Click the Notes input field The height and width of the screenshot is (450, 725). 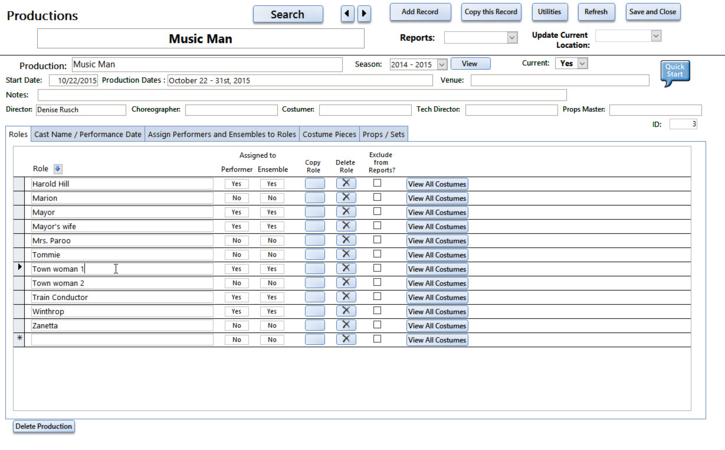[x=302, y=95]
